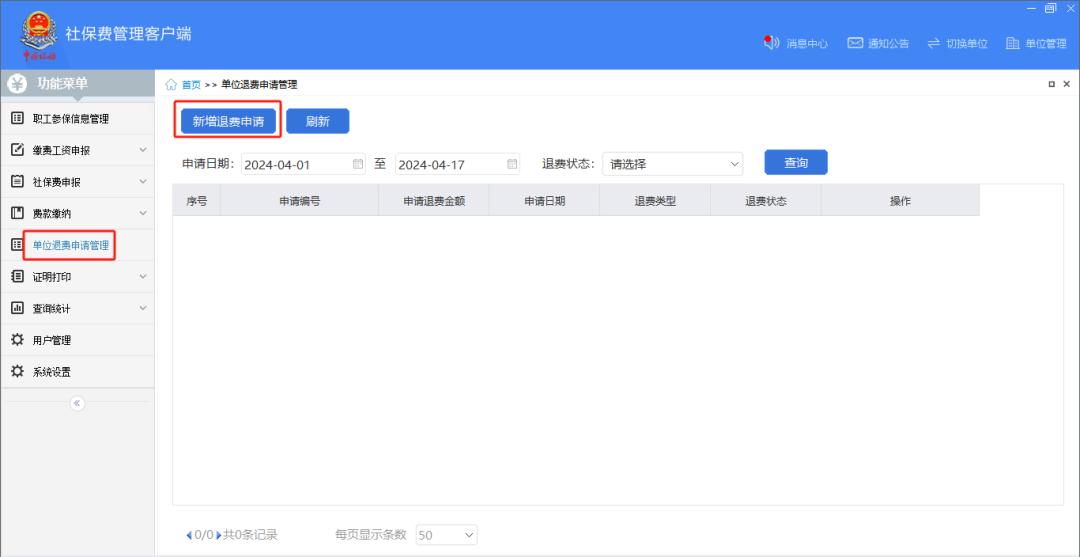Image resolution: width=1080 pixels, height=557 pixels.
Task: Select 职工参保信息管理 in sidebar
Action: coord(70,119)
